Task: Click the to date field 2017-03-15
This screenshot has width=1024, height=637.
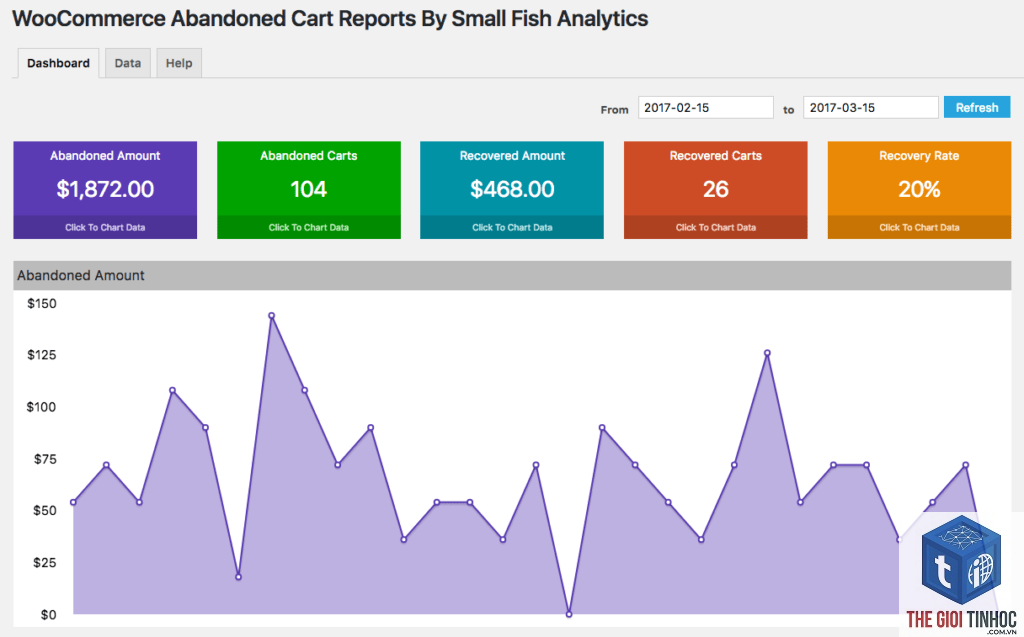Action: pos(871,108)
